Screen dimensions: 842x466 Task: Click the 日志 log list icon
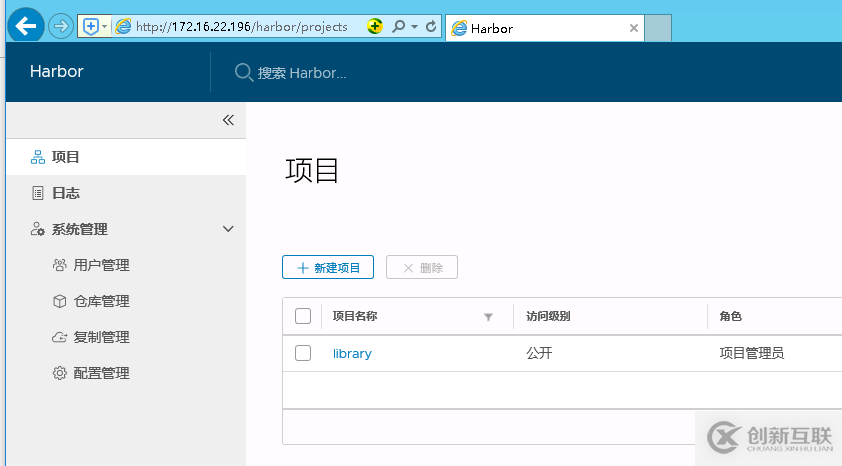(38, 193)
